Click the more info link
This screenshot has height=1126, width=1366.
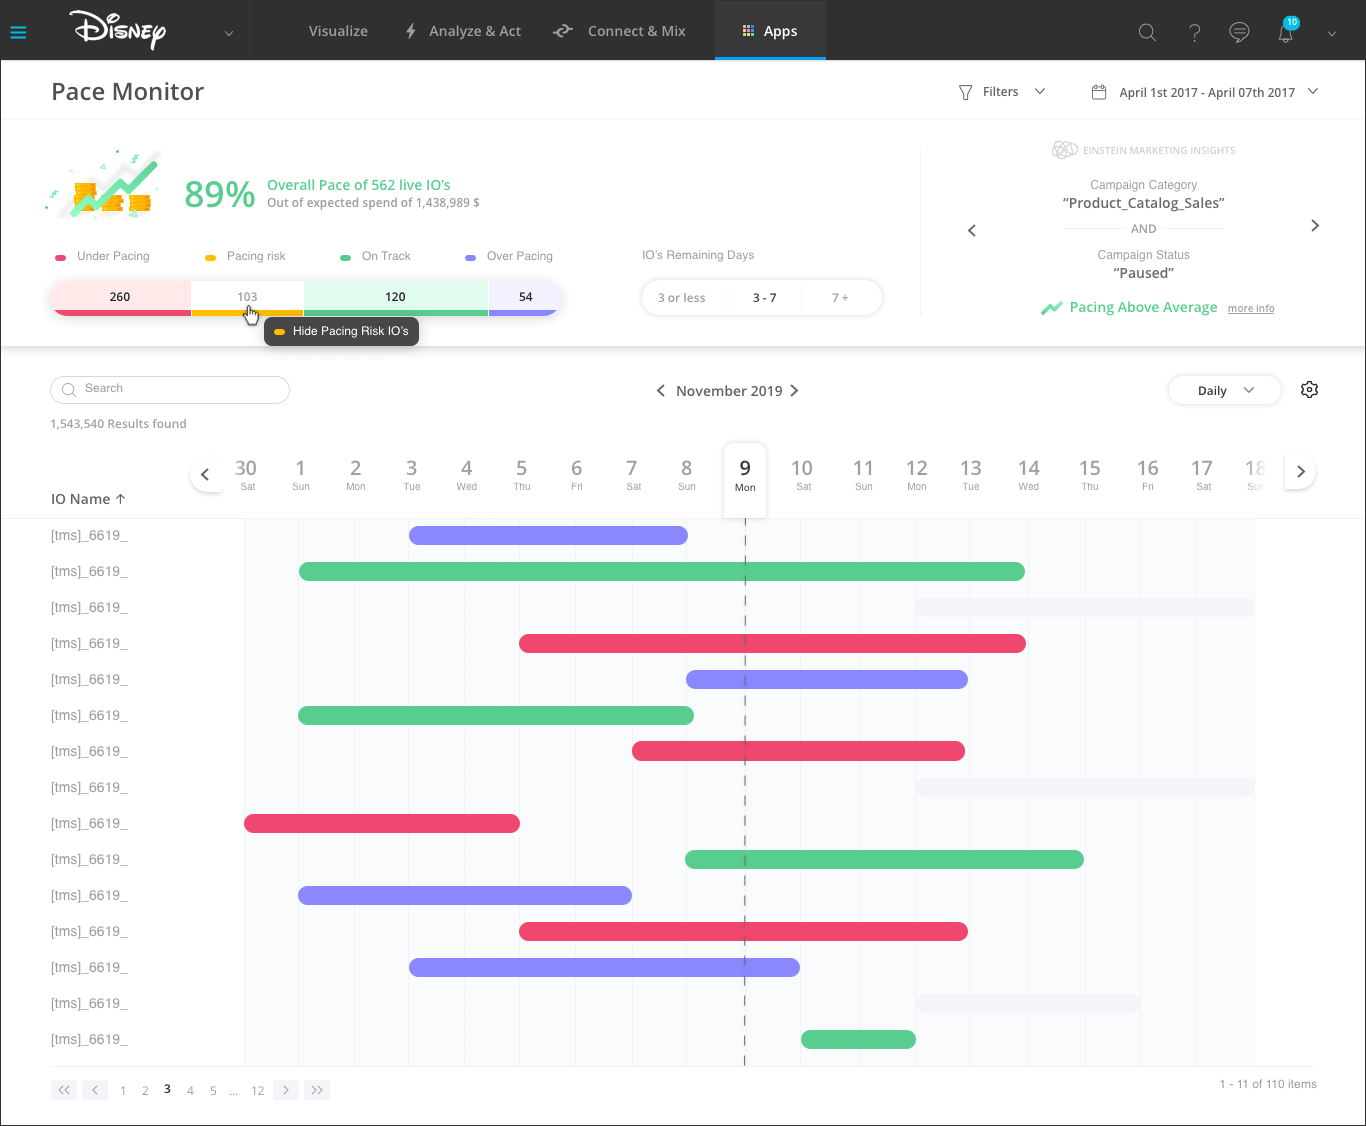(1250, 309)
